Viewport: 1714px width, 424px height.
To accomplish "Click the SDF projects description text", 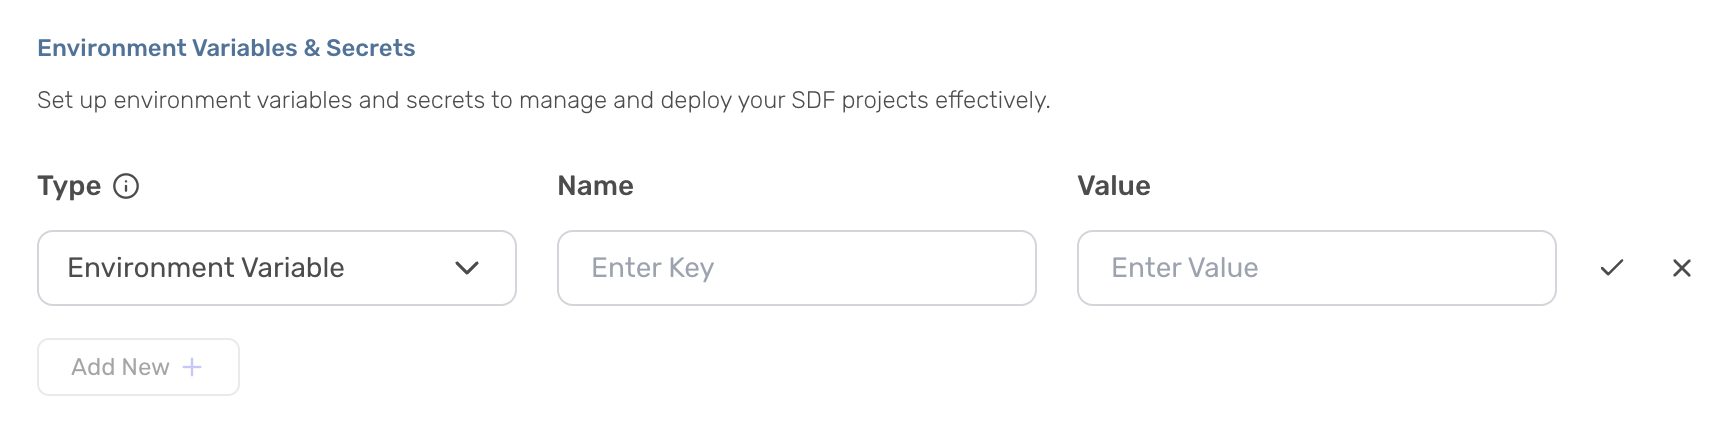I will 543,100.
